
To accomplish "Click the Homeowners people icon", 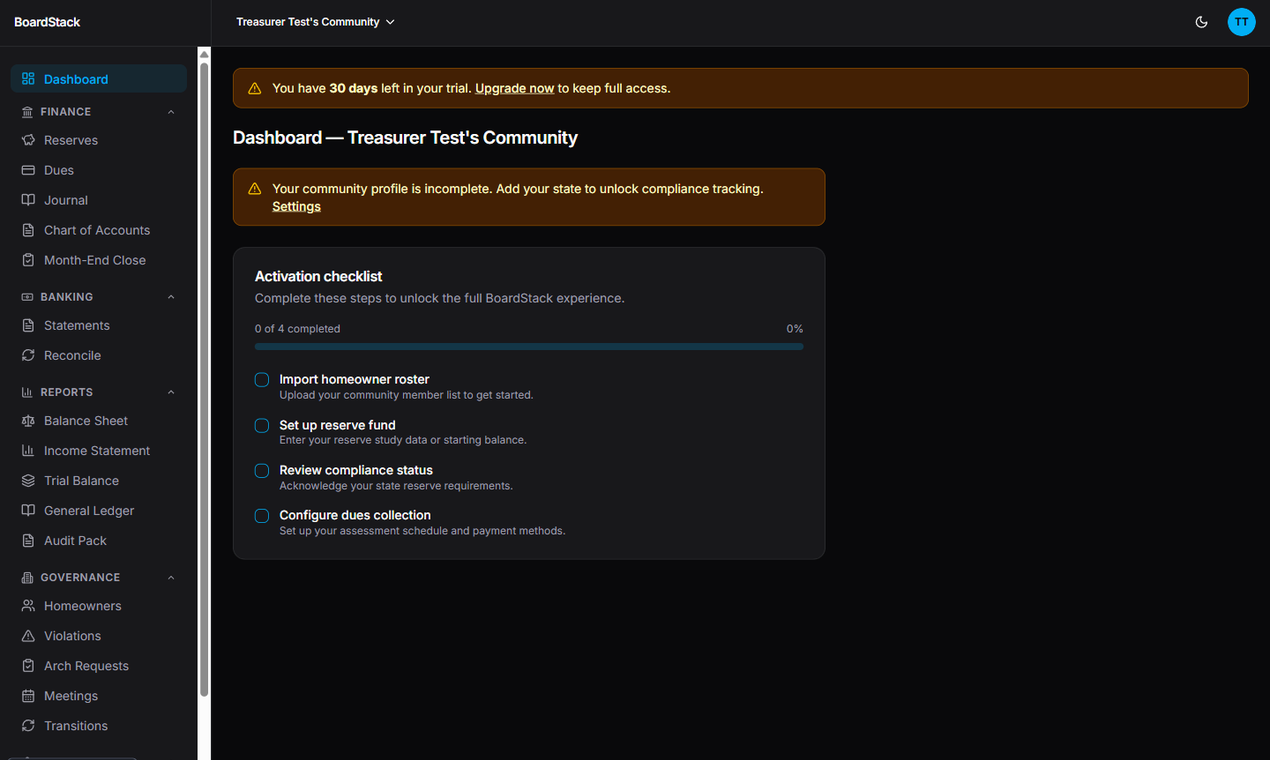I will (28, 606).
